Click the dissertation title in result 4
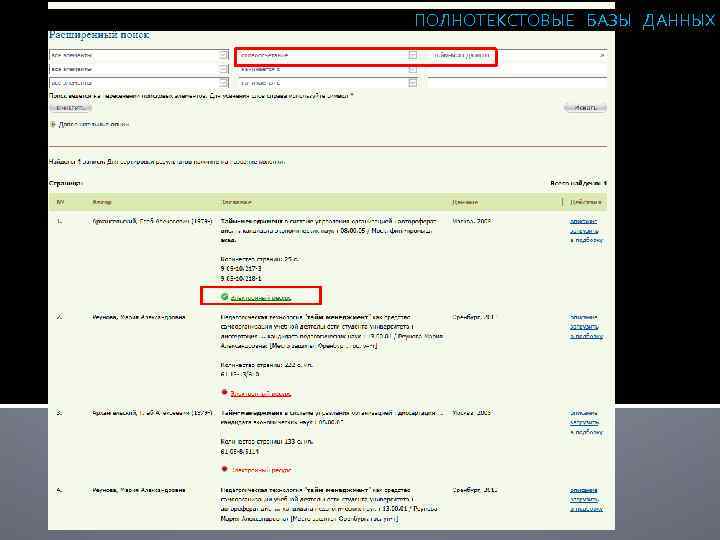Image resolution: width=720 pixels, height=540 pixels. [x=330, y=504]
